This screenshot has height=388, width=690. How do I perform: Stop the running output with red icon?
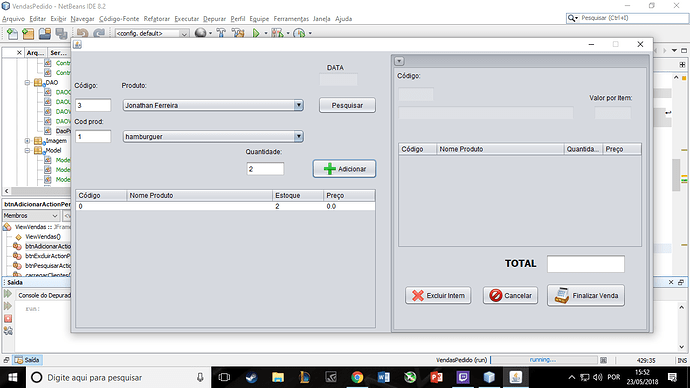(x=8, y=318)
